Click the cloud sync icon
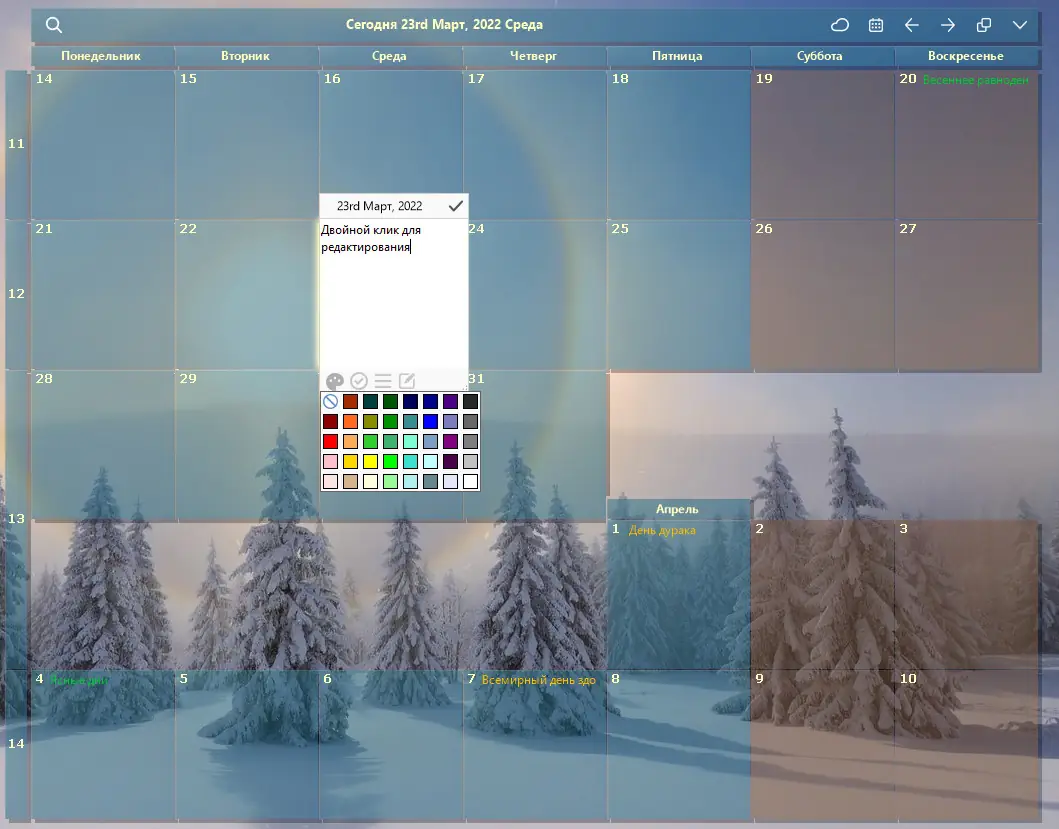This screenshot has height=829, width=1059. pos(840,25)
